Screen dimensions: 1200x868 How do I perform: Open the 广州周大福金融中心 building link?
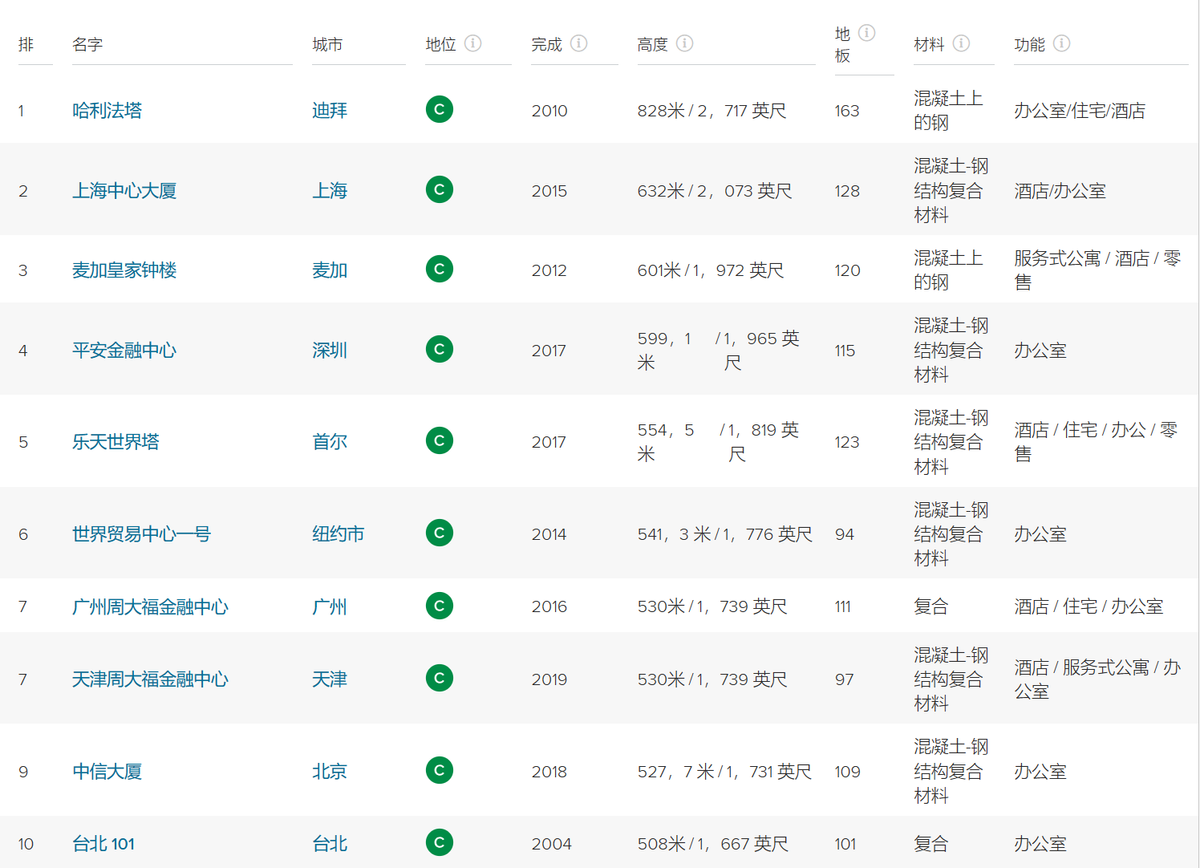coord(151,606)
